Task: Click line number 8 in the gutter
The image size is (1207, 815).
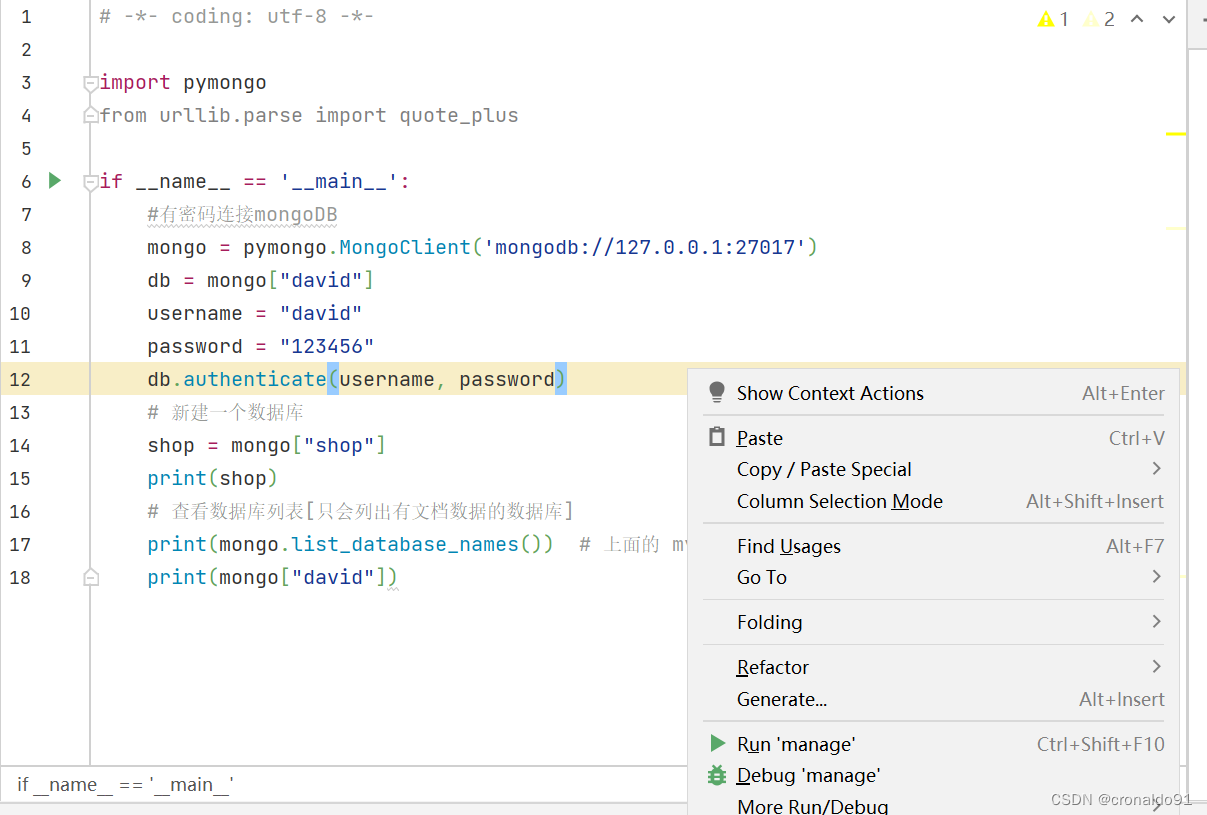Action: coord(25,247)
